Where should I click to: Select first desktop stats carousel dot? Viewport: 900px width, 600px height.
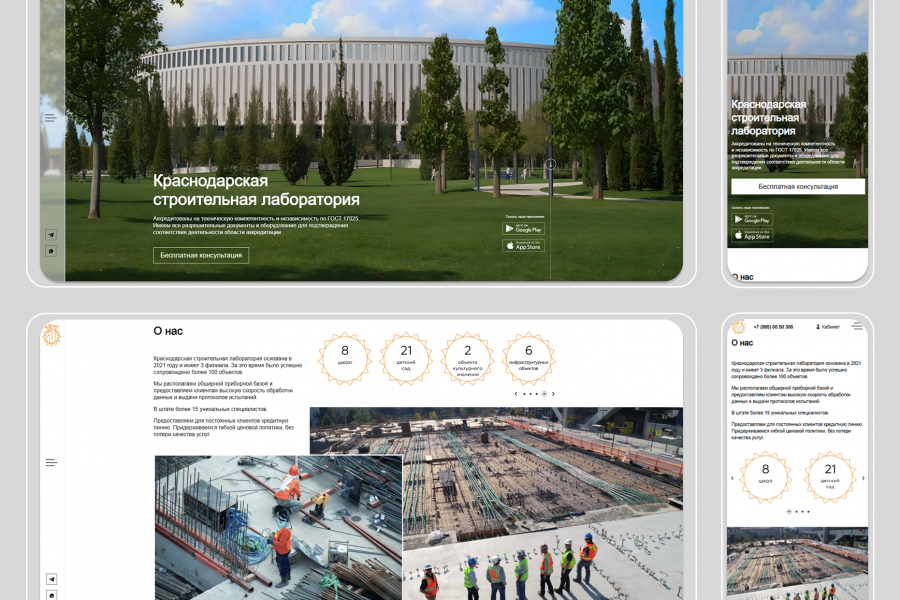pyautogui.click(x=525, y=394)
